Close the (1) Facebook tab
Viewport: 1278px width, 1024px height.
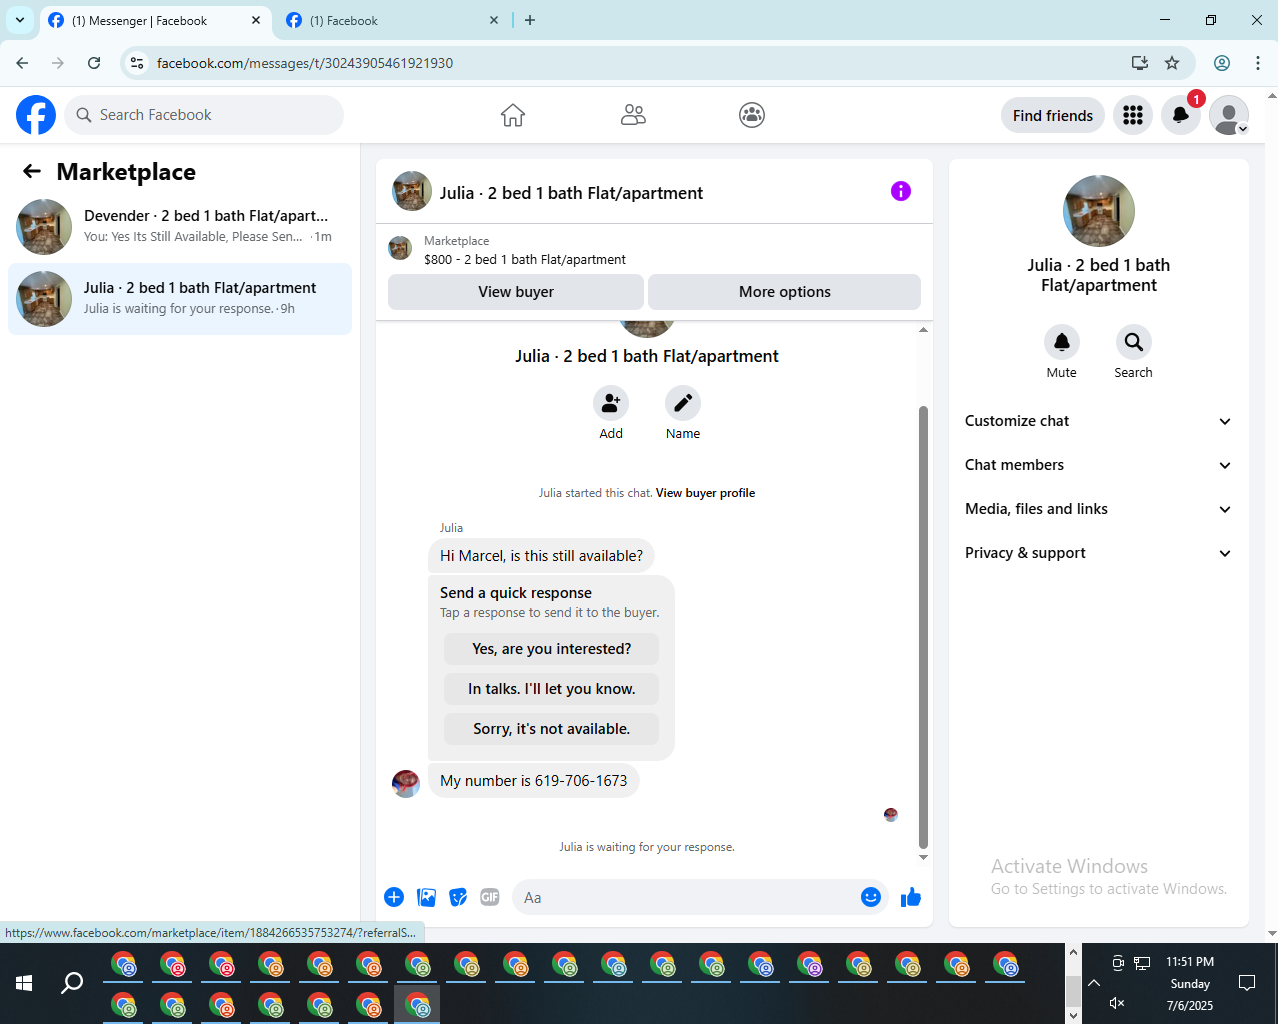pyautogui.click(x=494, y=20)
